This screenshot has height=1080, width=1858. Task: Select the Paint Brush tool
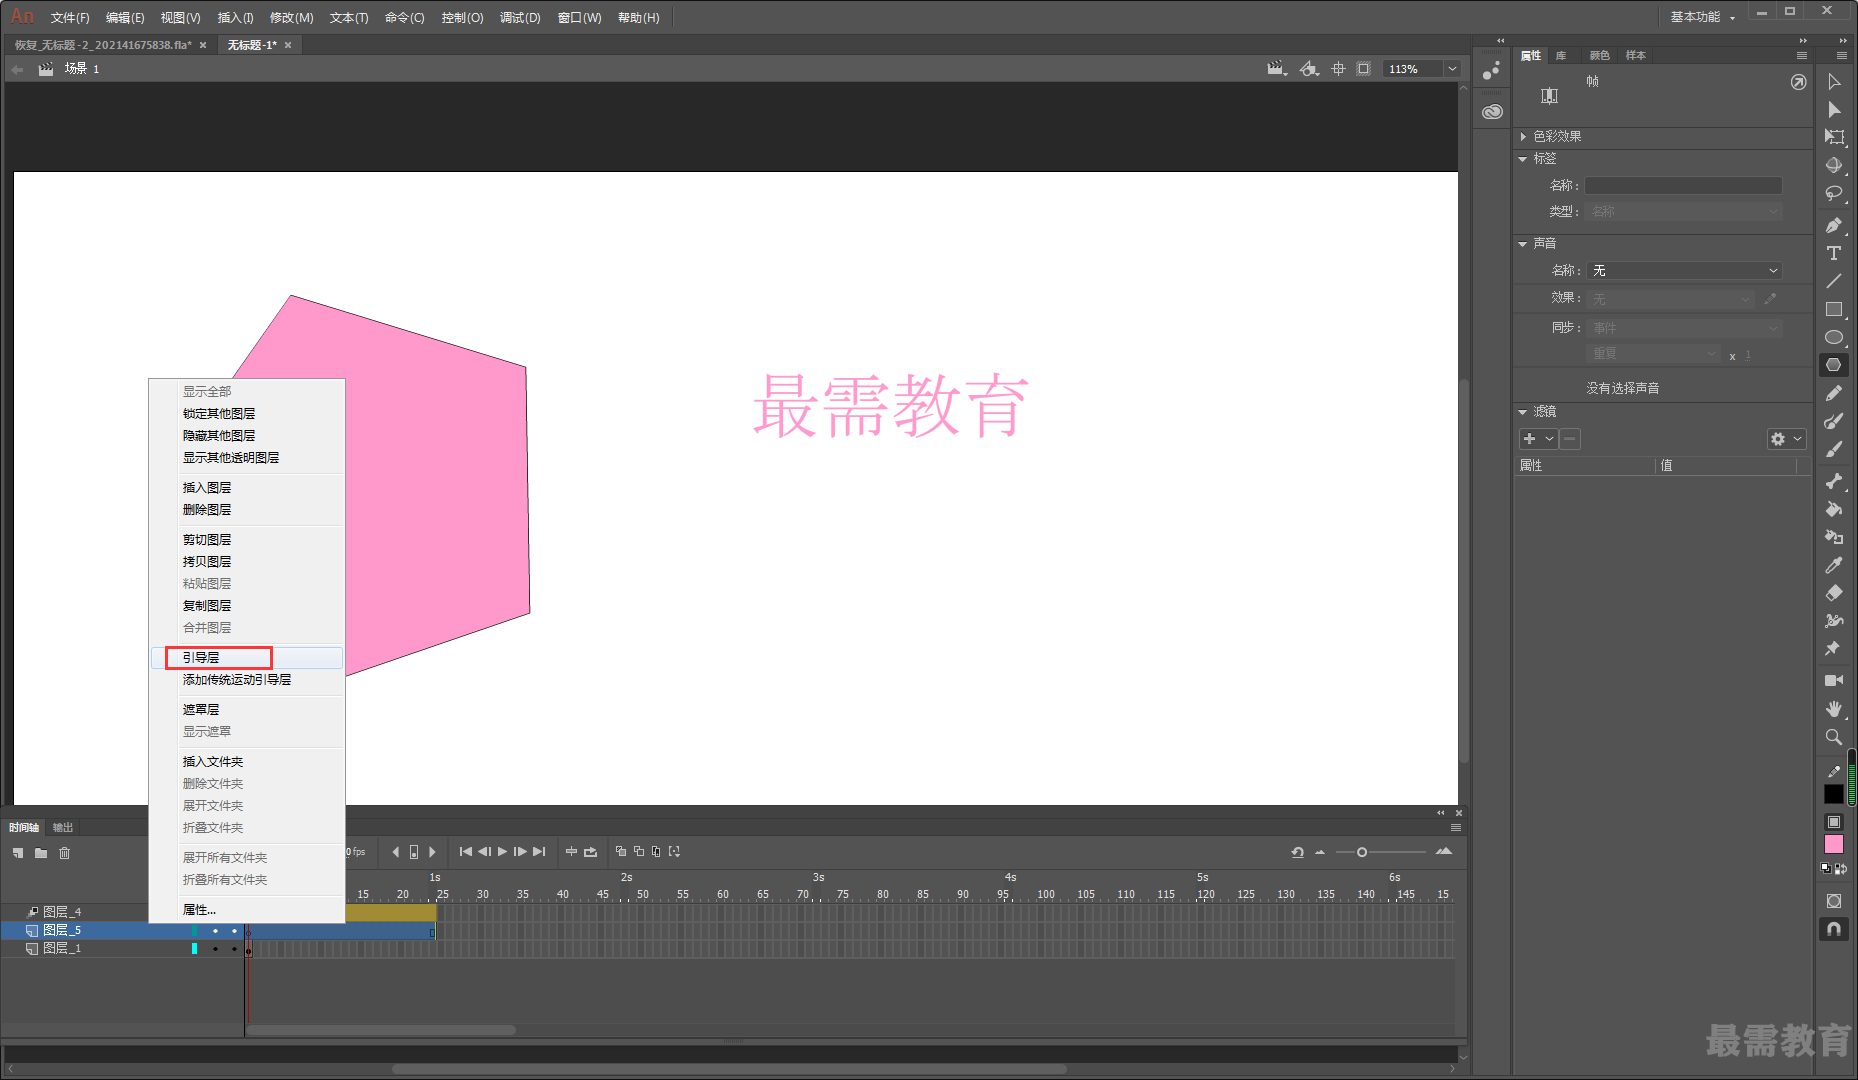pyautogui.click(x=1834, y=422)
